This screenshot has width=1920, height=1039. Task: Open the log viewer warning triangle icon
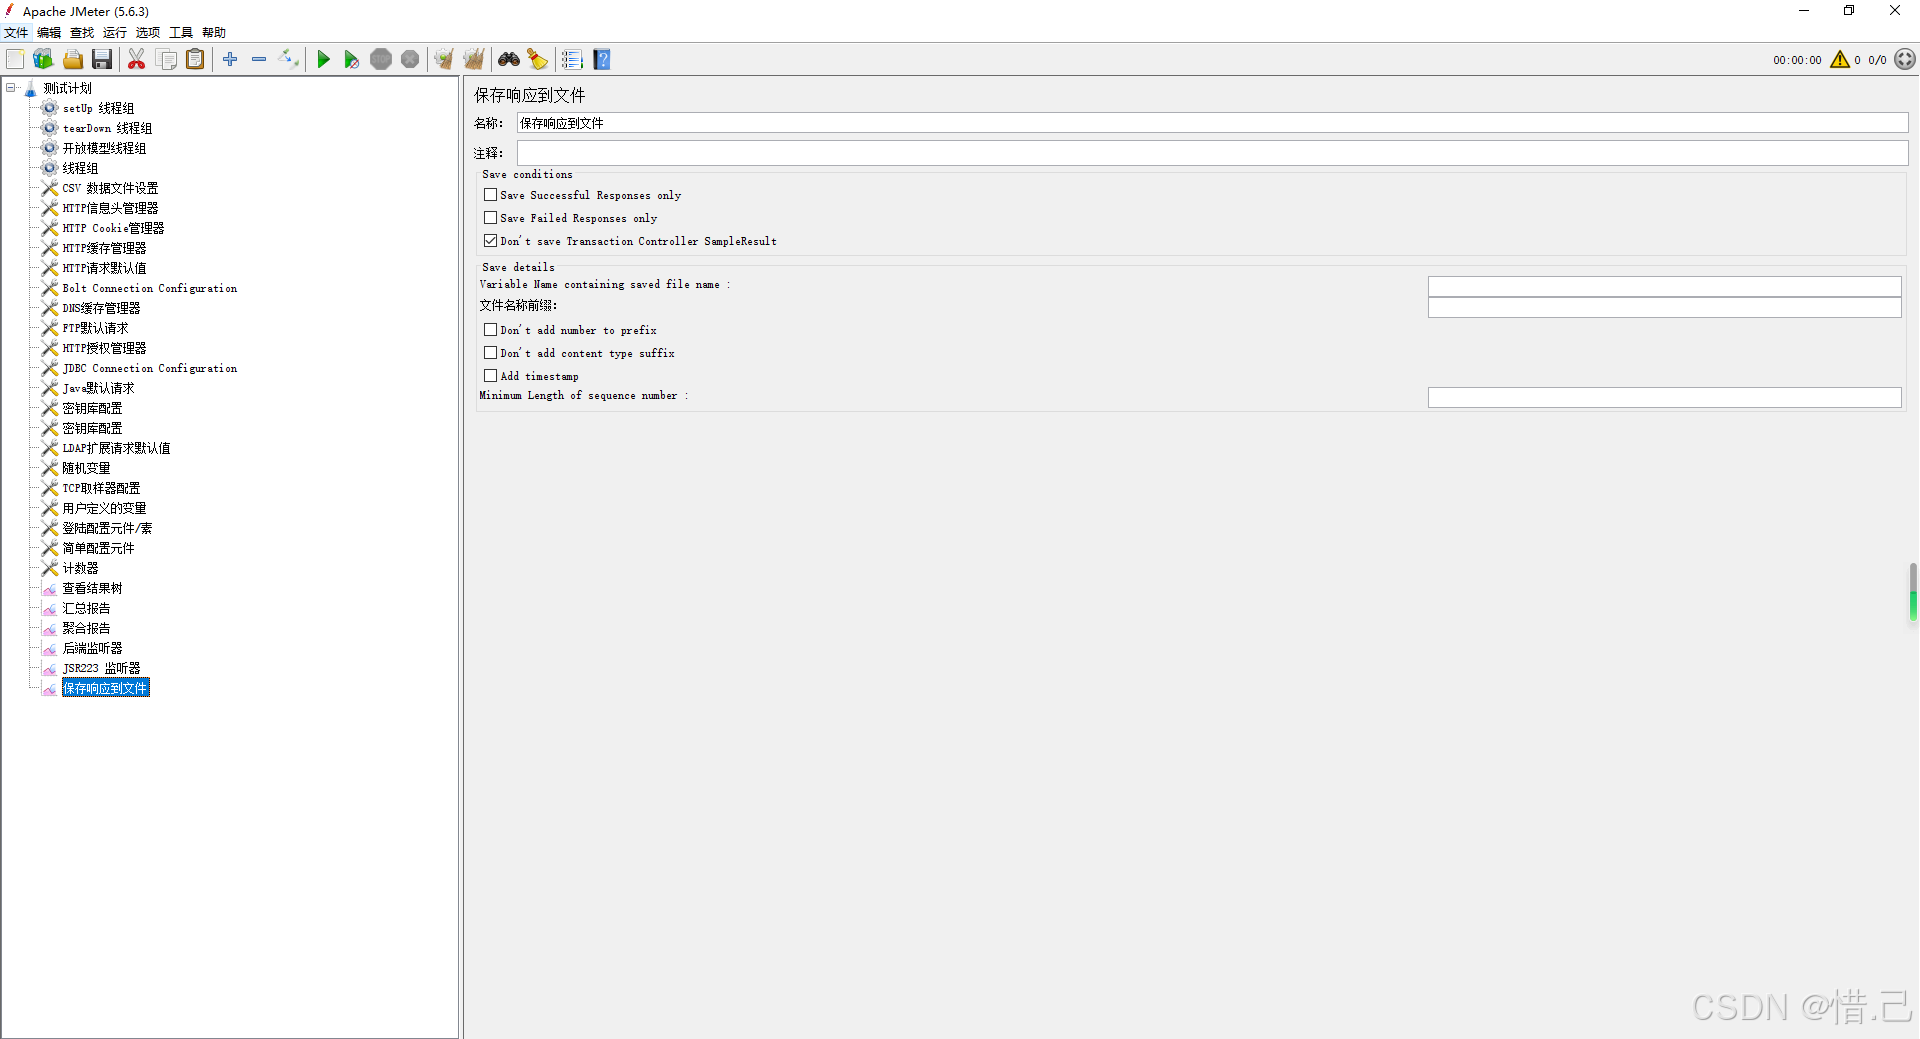coord(1839,60)
